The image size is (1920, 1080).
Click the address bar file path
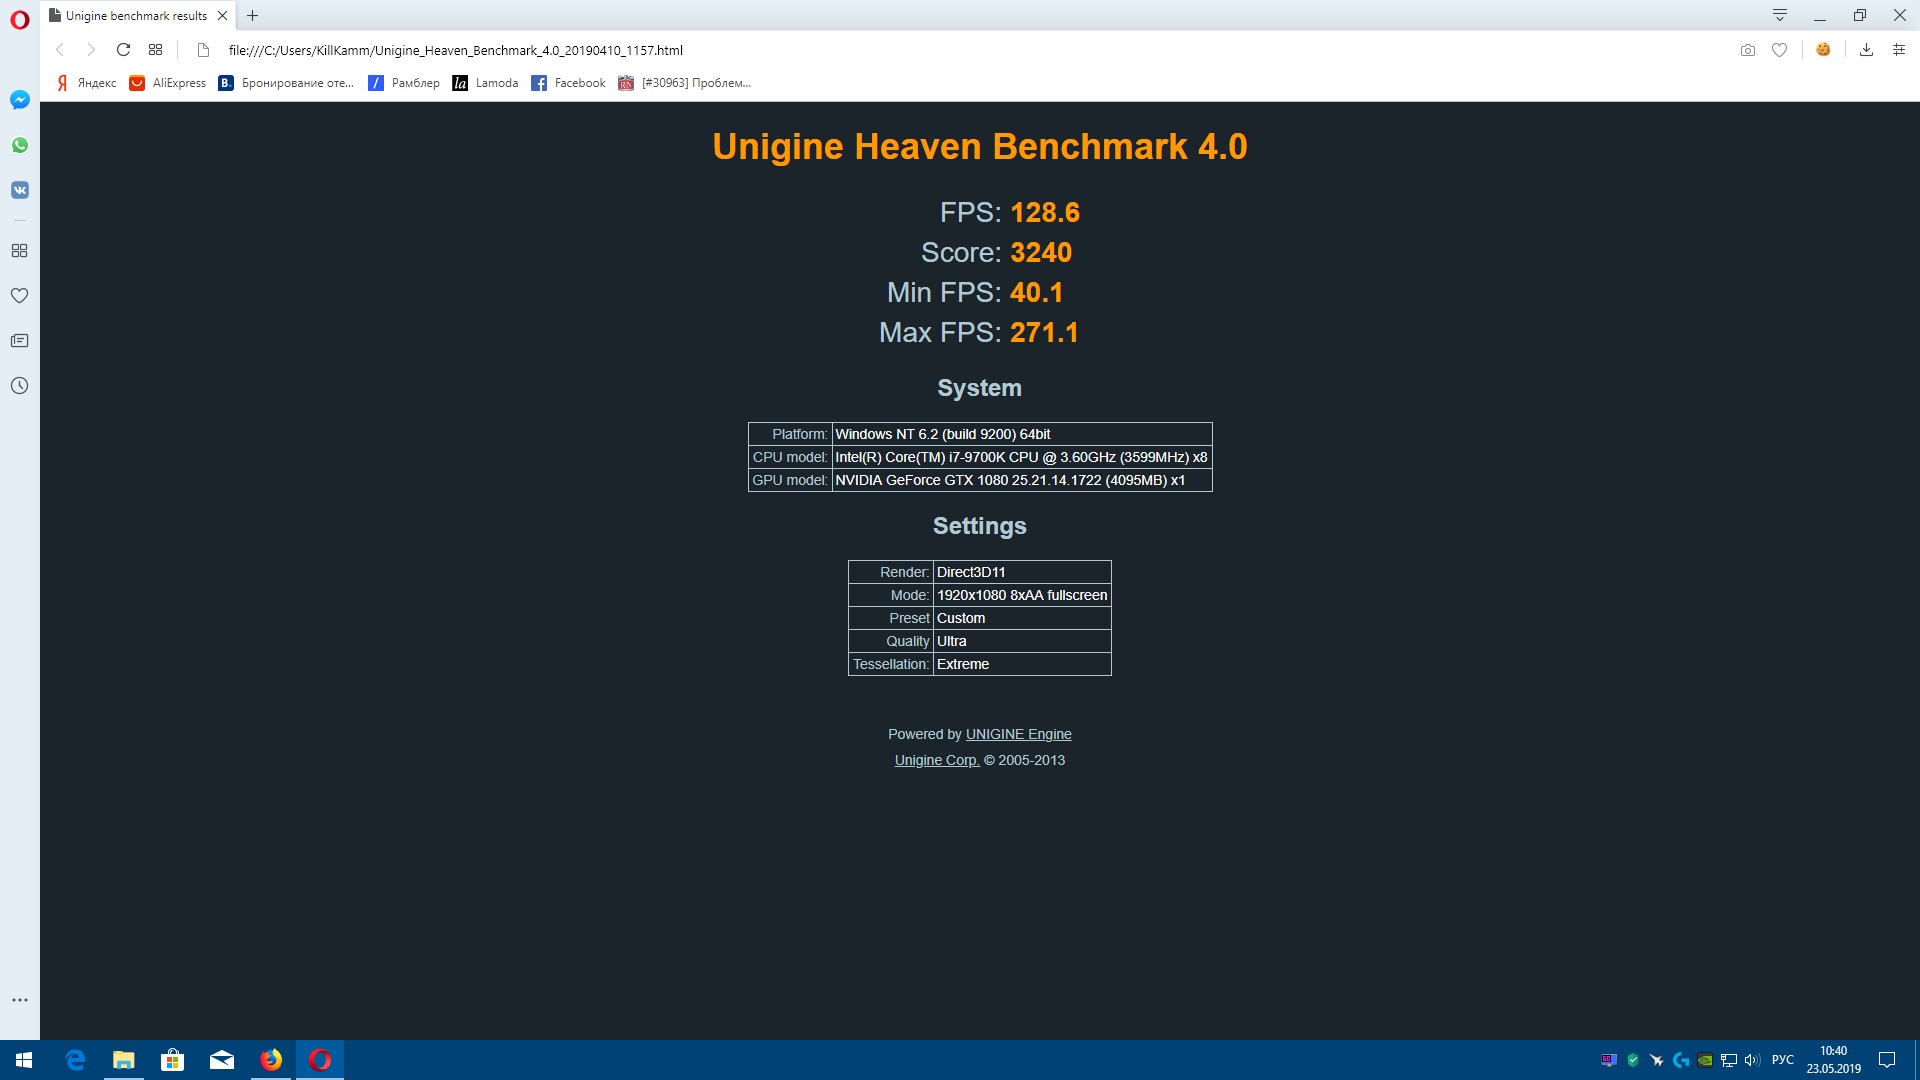(x=455, y=50)
